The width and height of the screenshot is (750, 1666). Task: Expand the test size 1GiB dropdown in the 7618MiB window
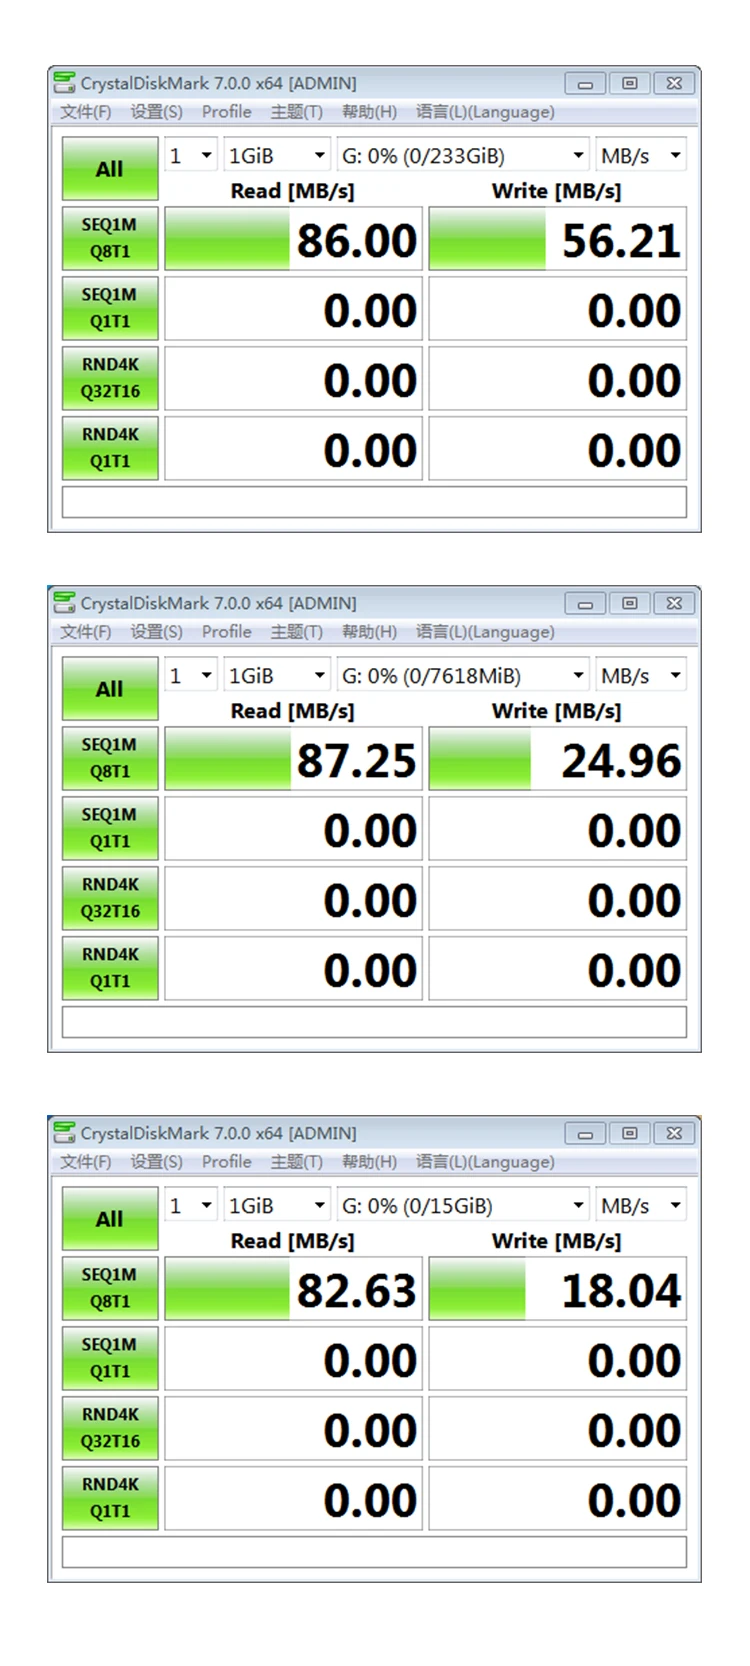click(277, 676)
